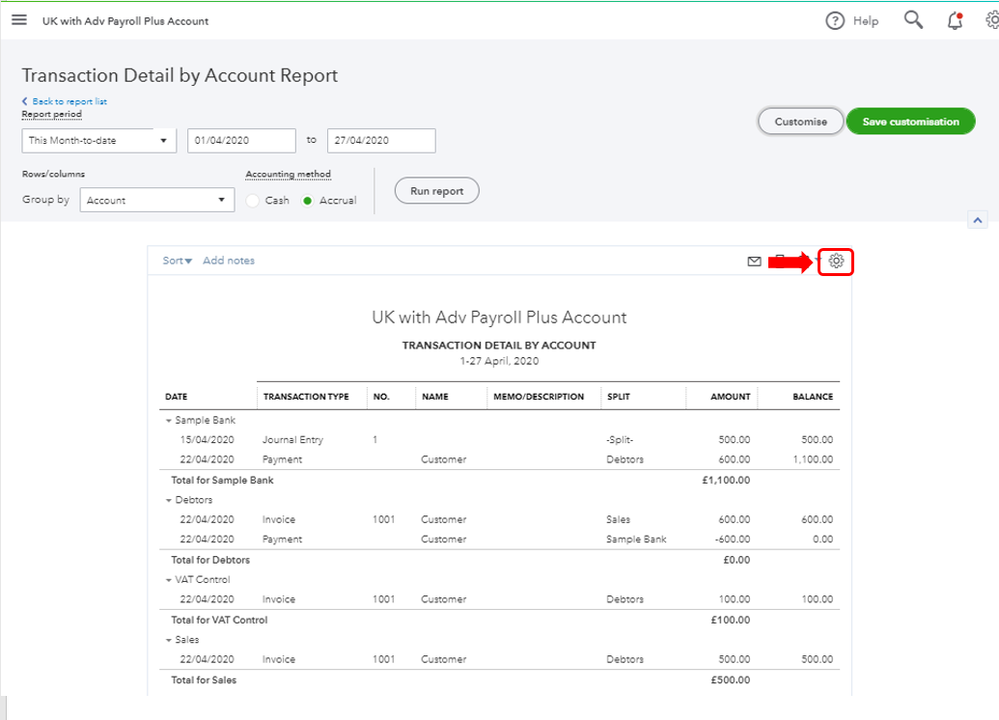
Task: Expand the Sort dropdown menu
Action: [x=177, y=261]
